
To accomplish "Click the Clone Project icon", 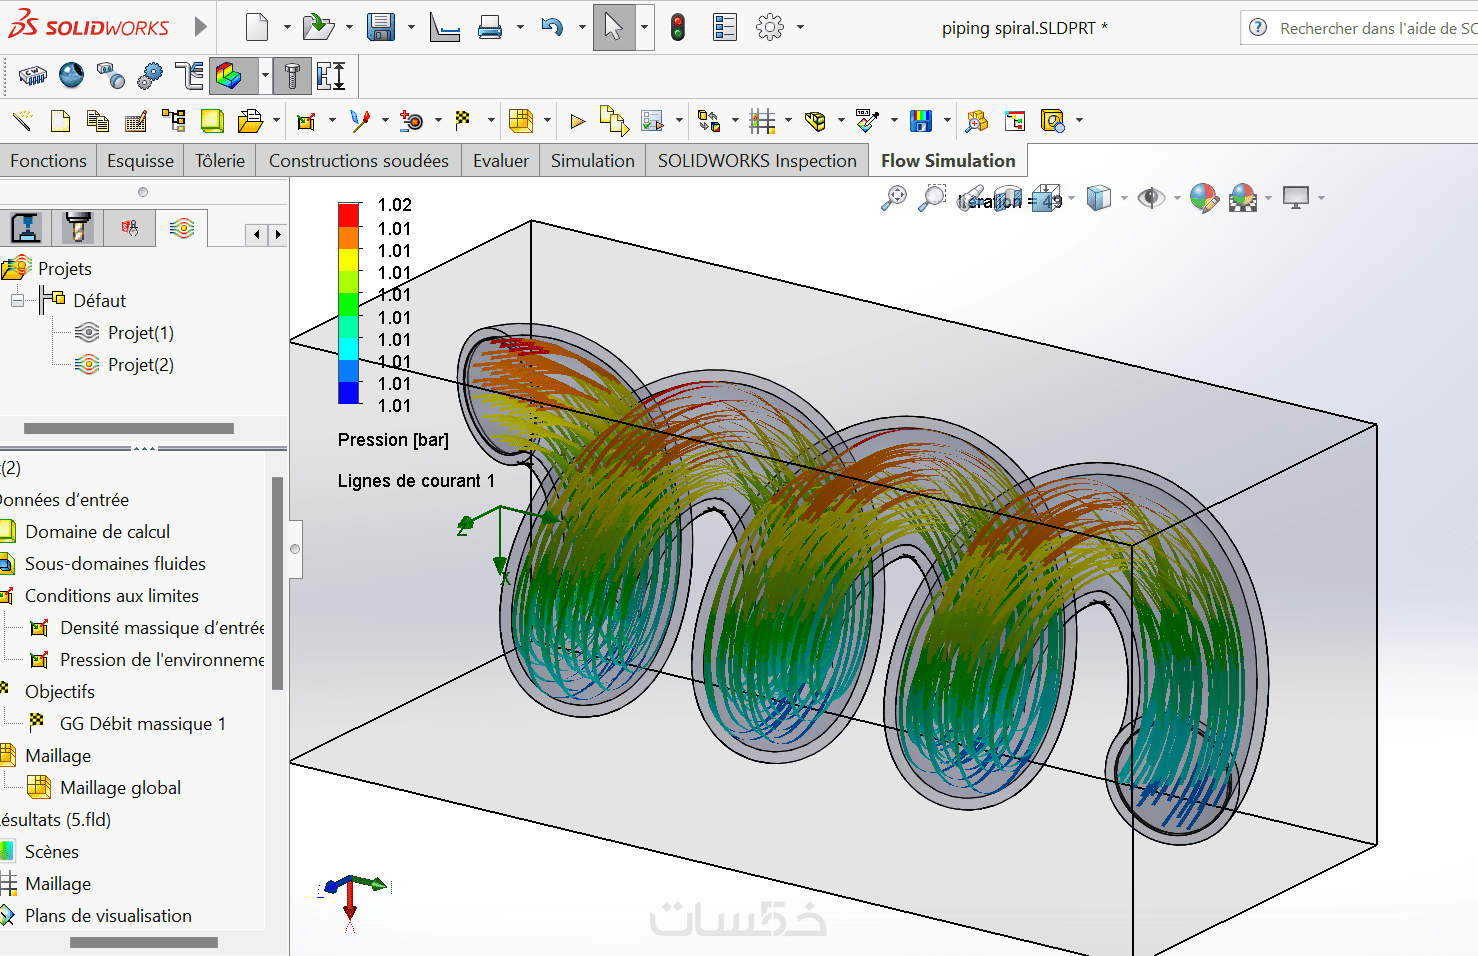I will (97, 121).
